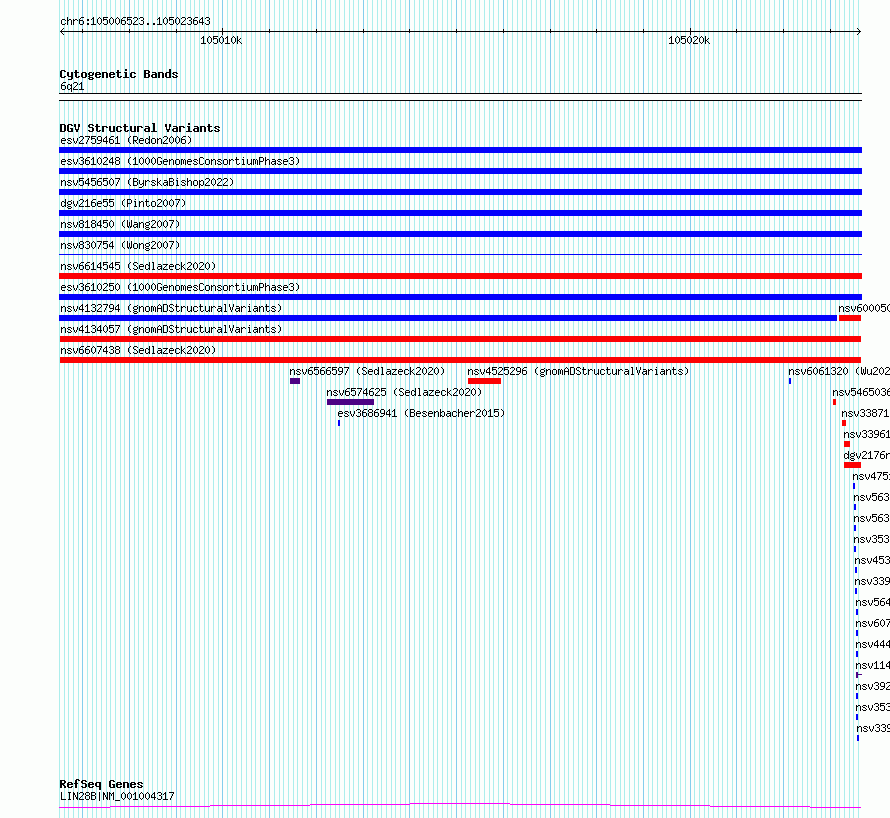Open the Cytogenetic Bands track title
Screen dimensions: 890x818
119,74
